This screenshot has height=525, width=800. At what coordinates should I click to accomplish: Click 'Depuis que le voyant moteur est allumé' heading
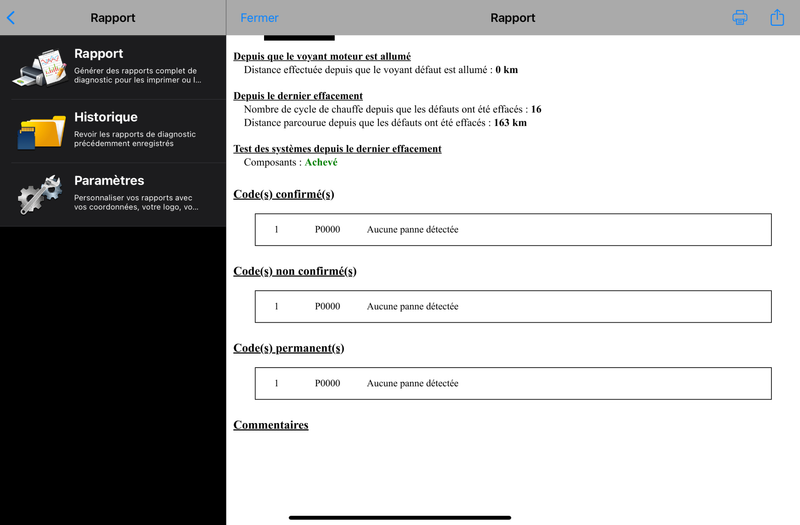point(322,56)
